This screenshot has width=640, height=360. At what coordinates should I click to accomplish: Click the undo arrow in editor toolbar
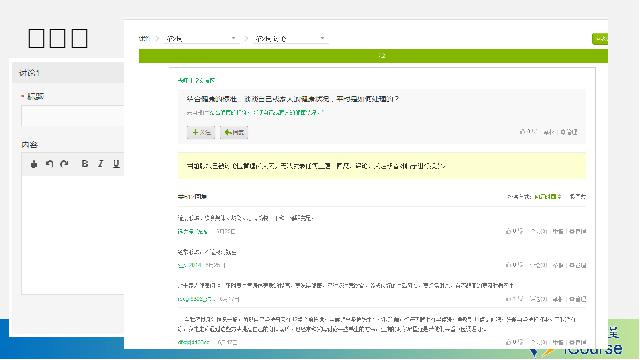pyautogui.click(x=49, y=164)
